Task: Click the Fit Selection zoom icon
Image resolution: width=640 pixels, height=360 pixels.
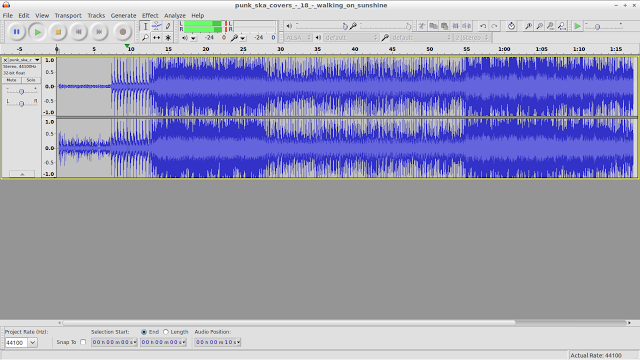Action: [x=551, y=26]
